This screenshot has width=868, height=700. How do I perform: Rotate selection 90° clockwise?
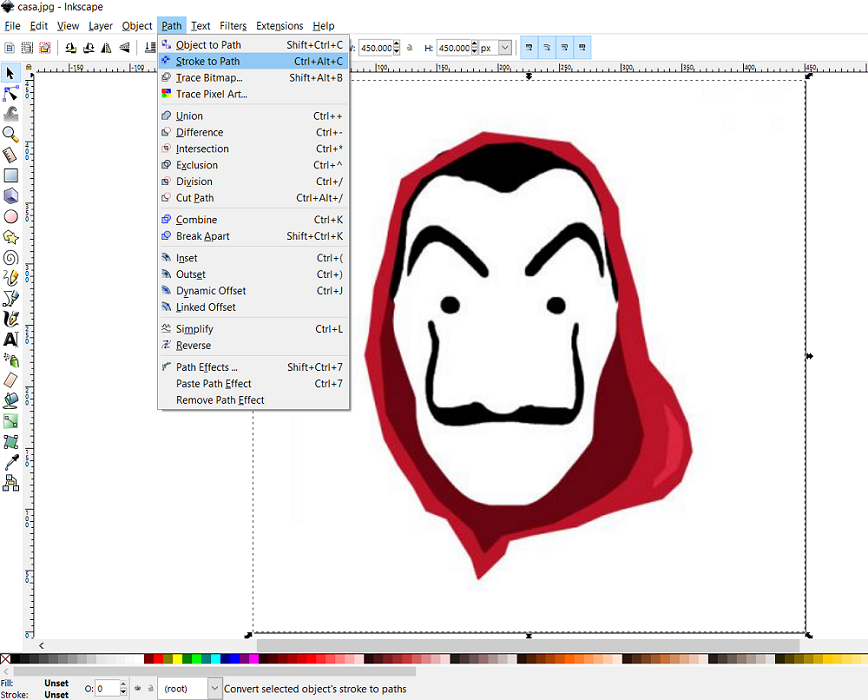pyautogui.click(x=88, y=48)
